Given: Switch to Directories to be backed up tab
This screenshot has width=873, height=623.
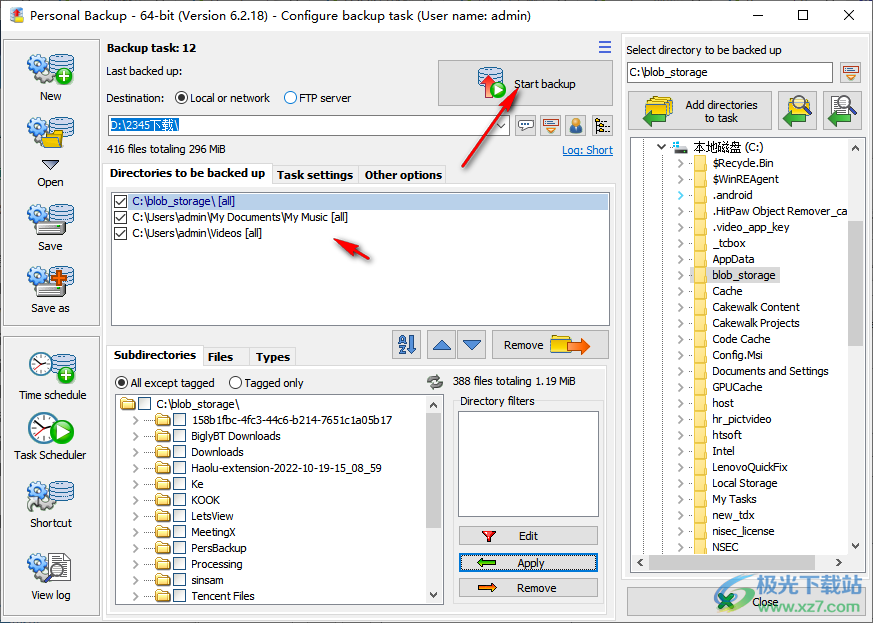Looking at the screenshot, I should pos(188,173).
